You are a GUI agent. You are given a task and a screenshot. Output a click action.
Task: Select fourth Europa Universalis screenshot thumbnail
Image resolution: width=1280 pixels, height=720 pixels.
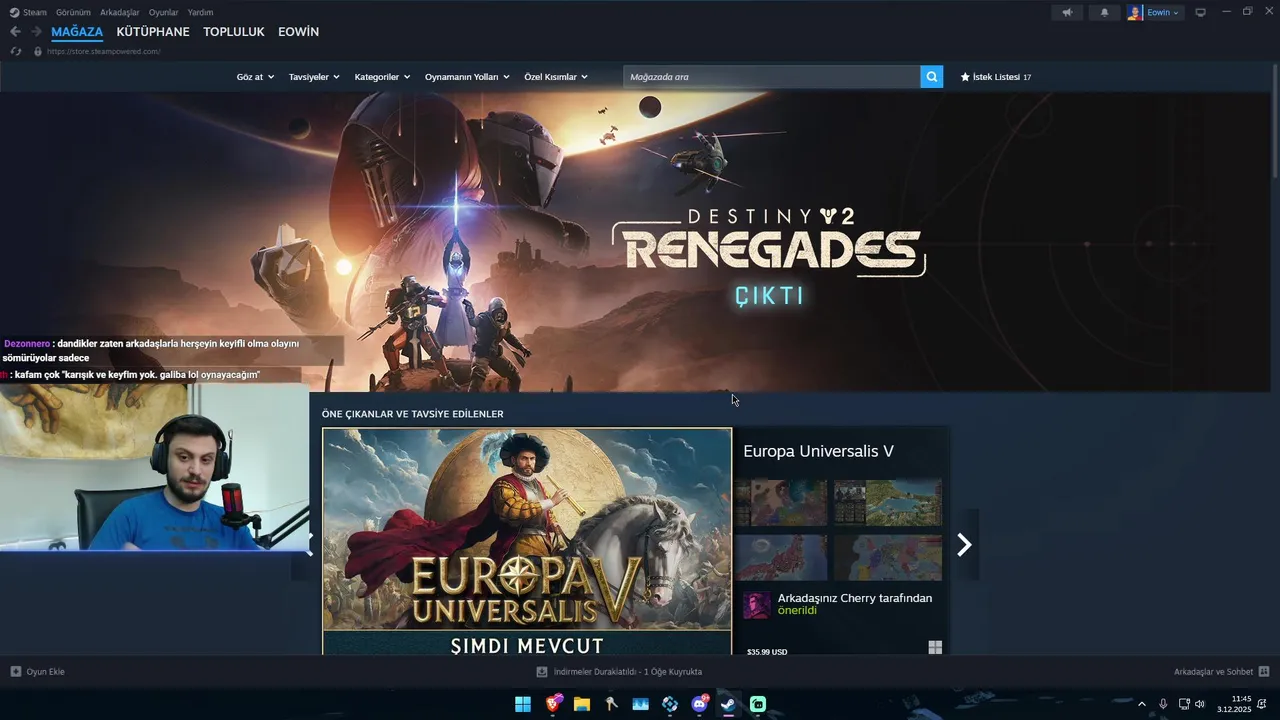(x=888, y=557)
